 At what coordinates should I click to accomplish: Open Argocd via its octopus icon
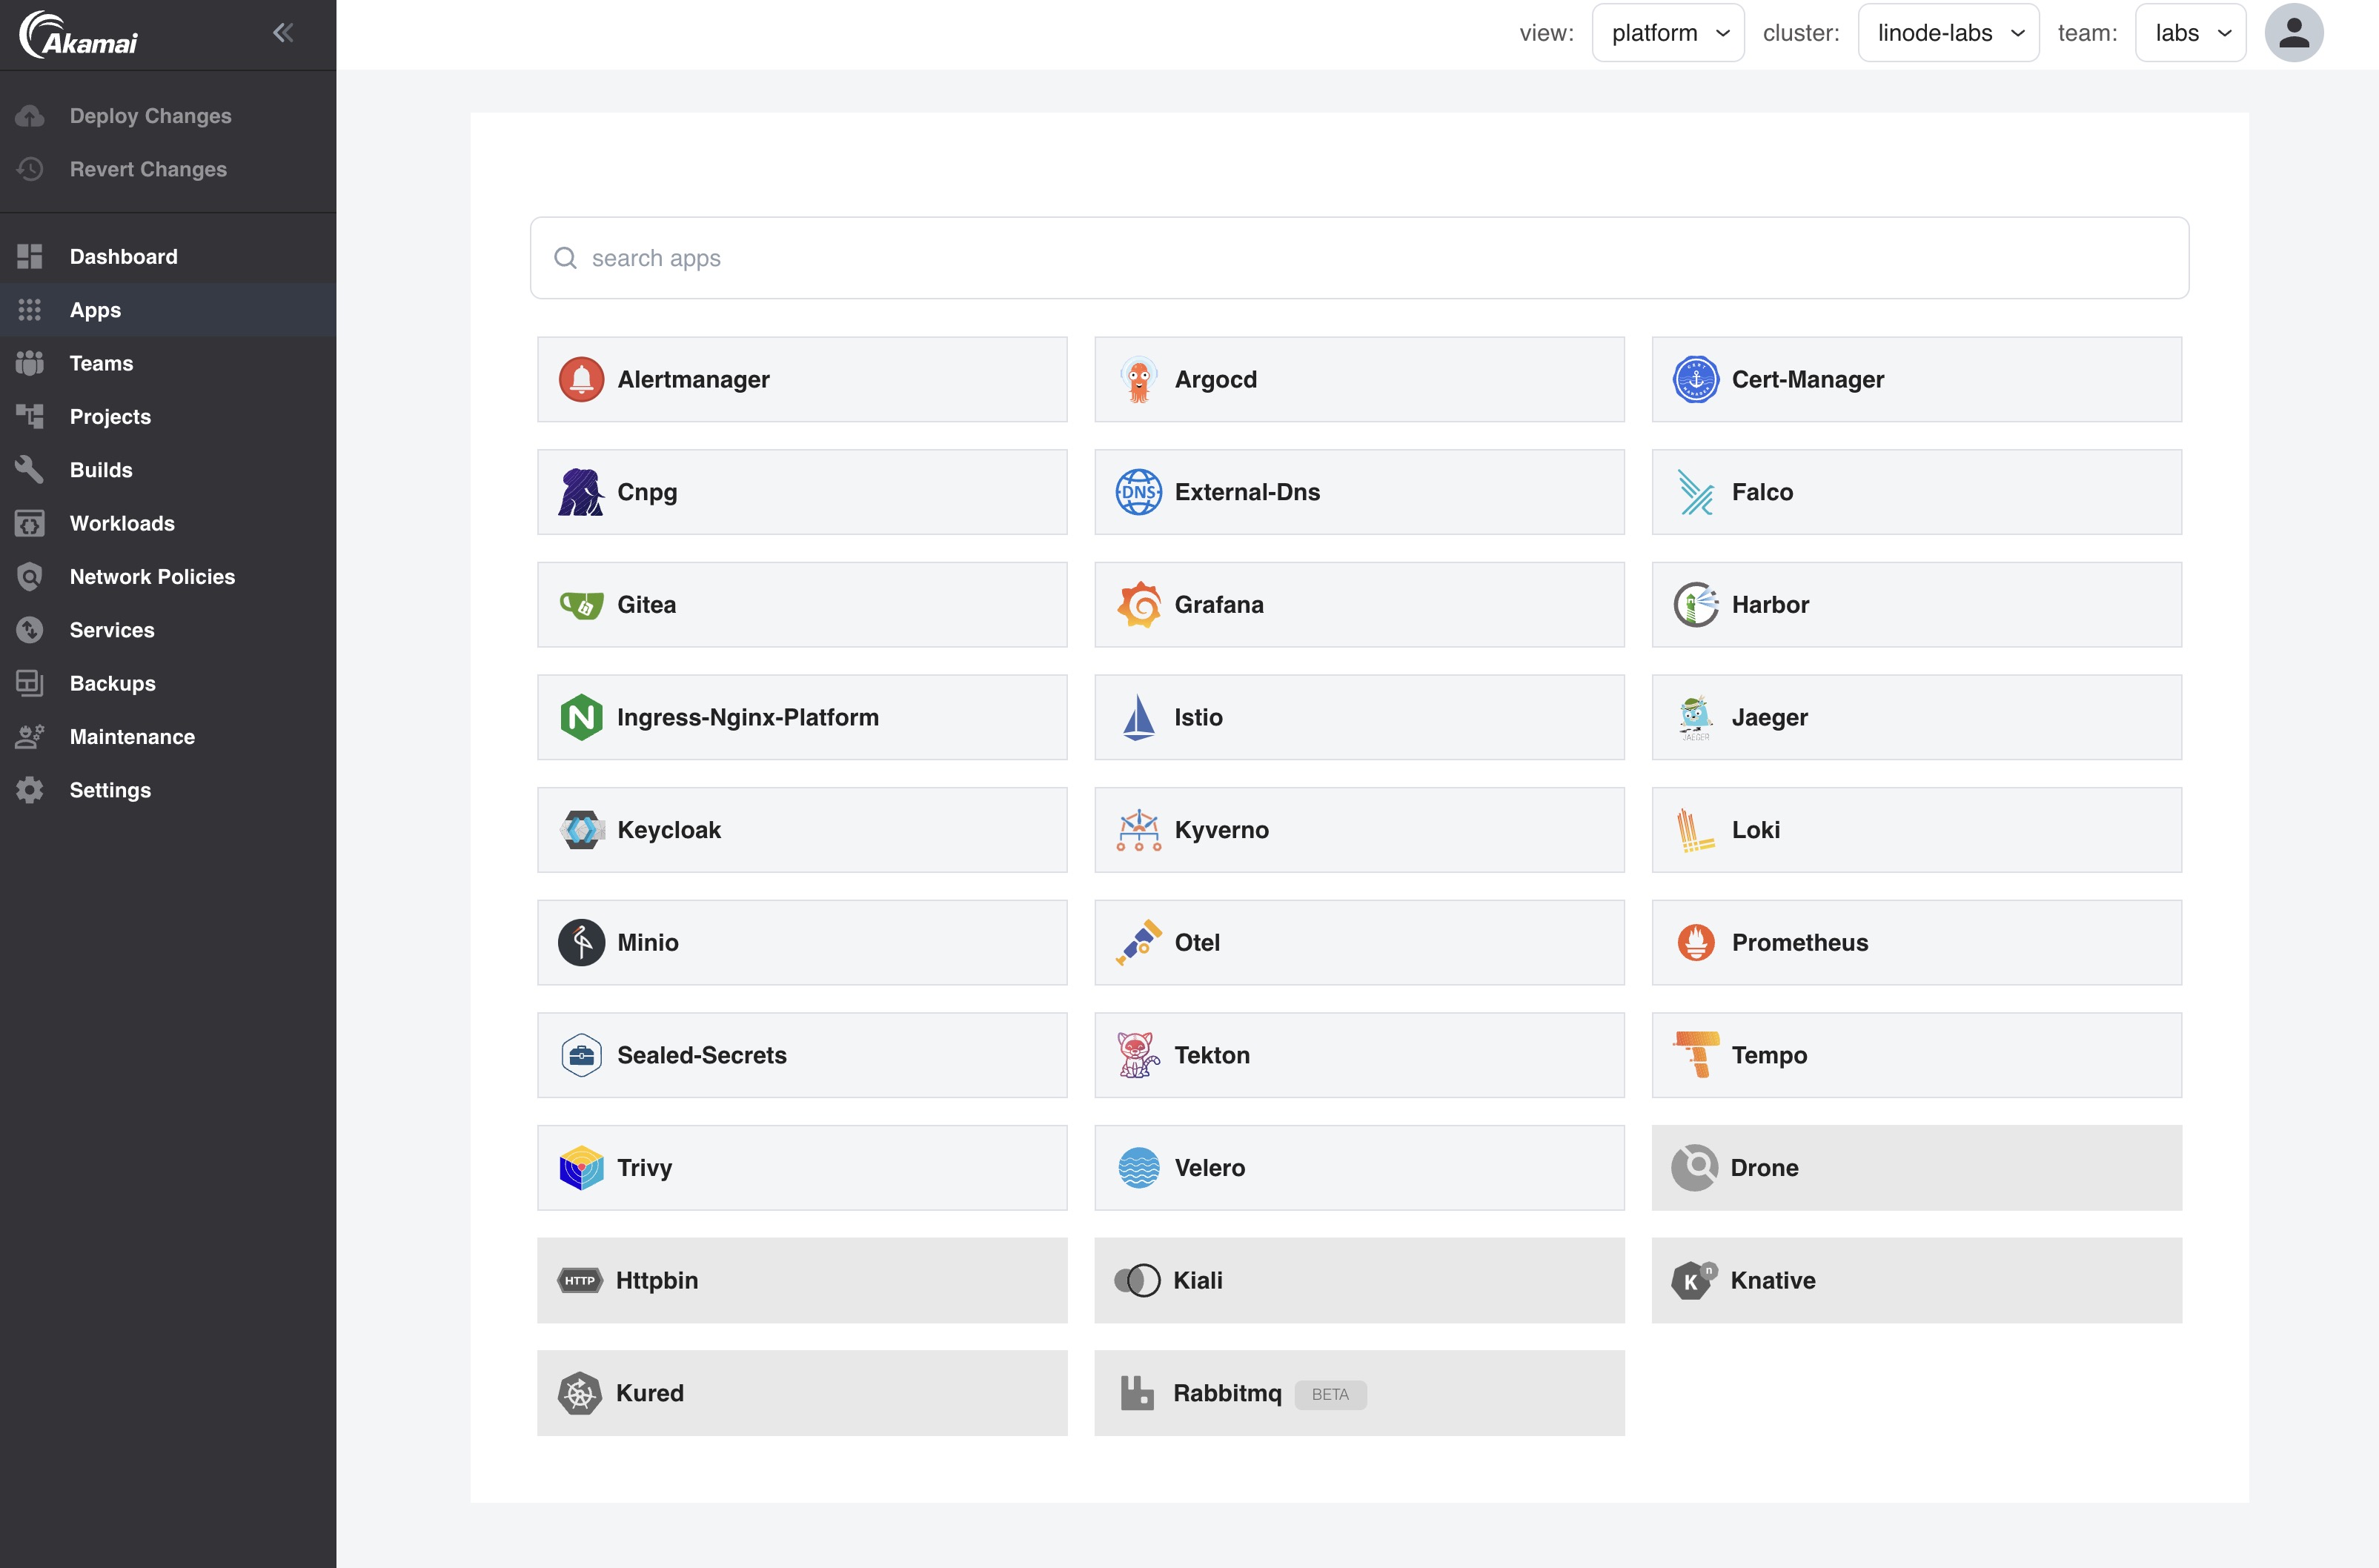click(x=1138, y=379)
